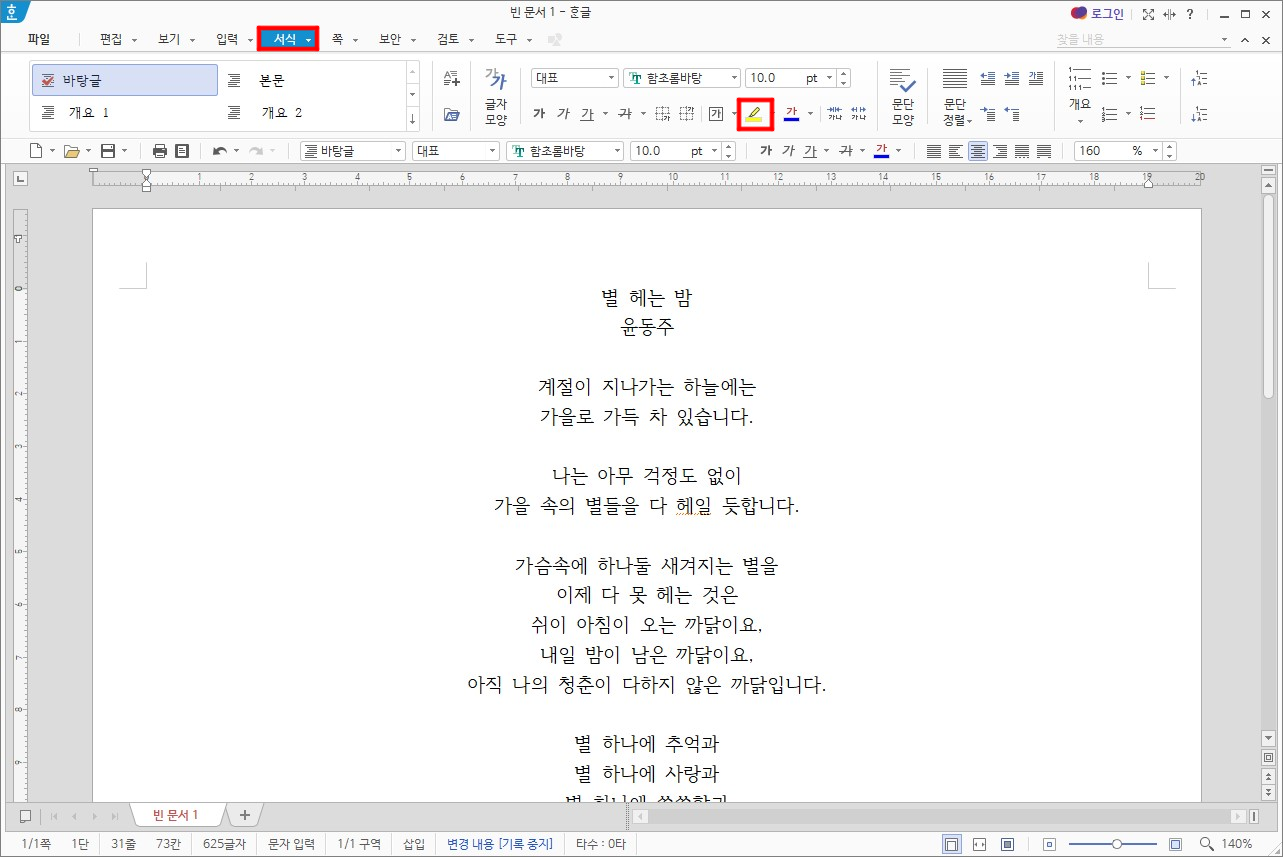This screenshot has height=857, width=1283.
Task: Expand the font color dropdown arrow in ribbon
Action: (810, 113)
